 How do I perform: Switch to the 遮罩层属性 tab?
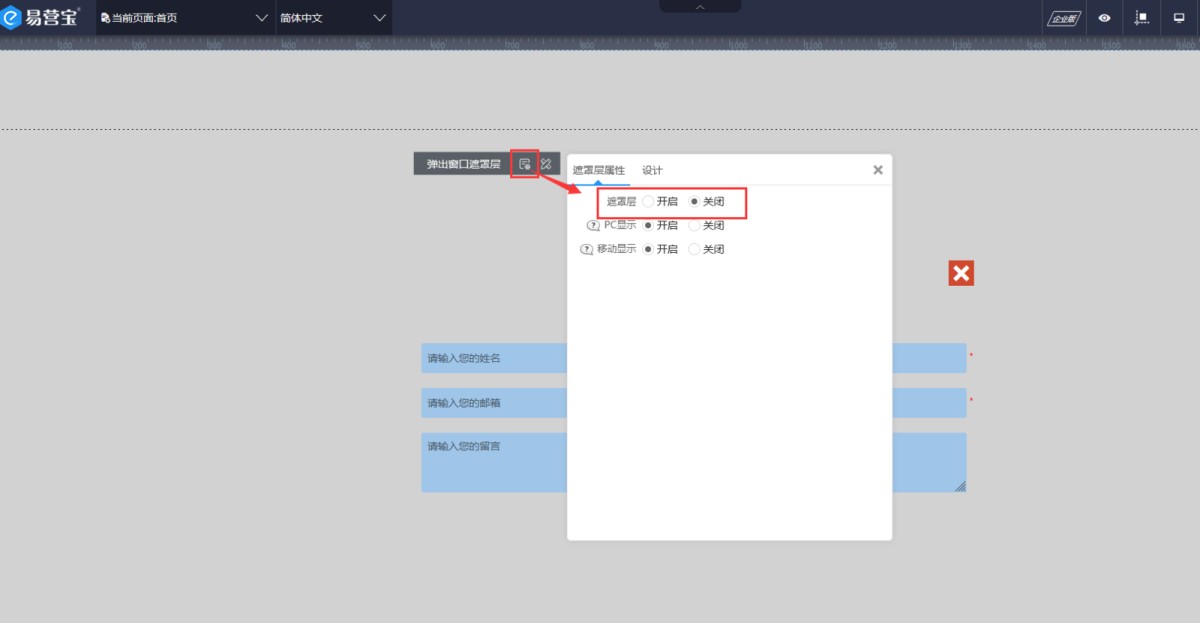pyautogui.click(x=598, y=170)
